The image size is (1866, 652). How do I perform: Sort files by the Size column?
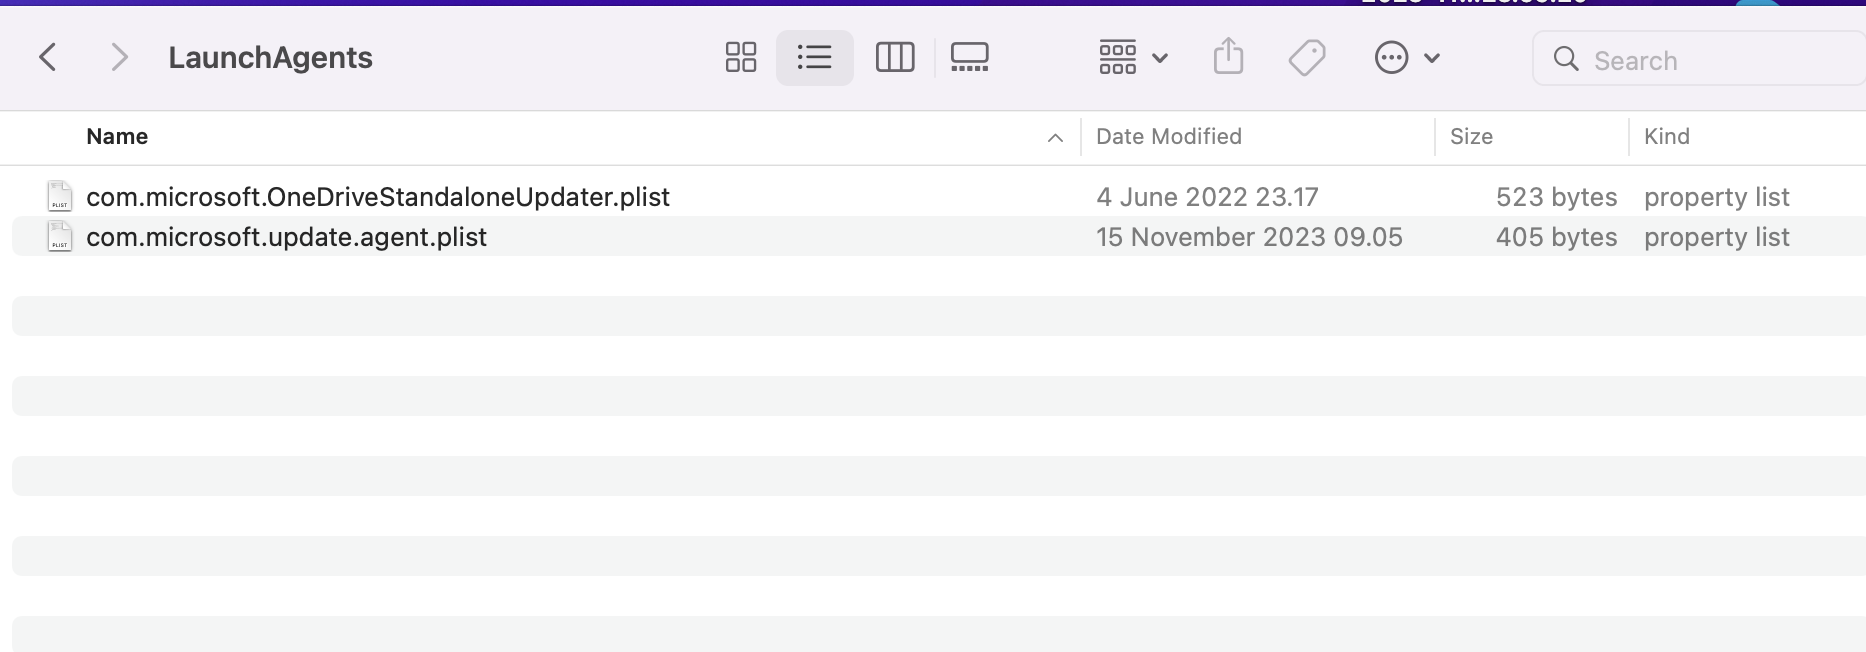click(1471, 137)
